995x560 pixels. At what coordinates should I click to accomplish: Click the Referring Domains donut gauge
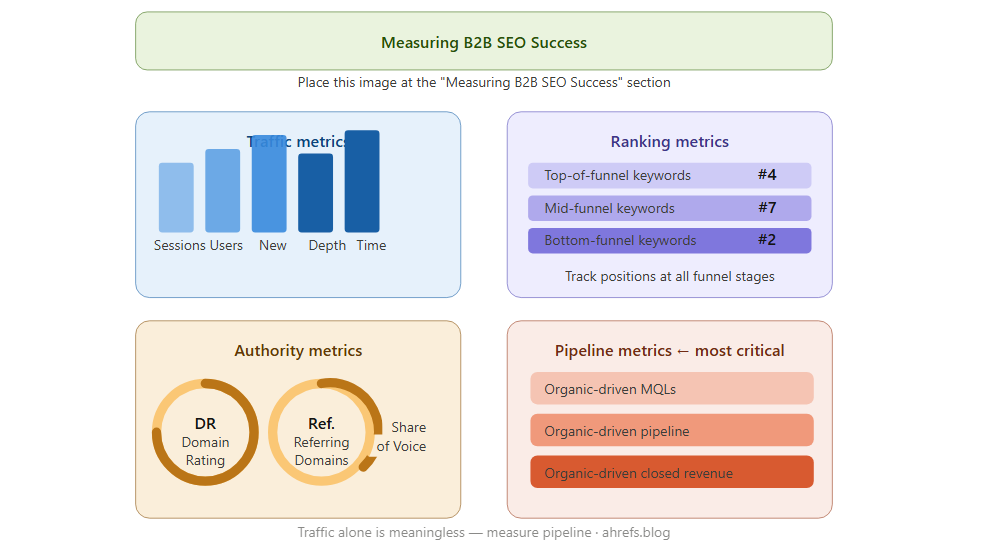(322, 432)
